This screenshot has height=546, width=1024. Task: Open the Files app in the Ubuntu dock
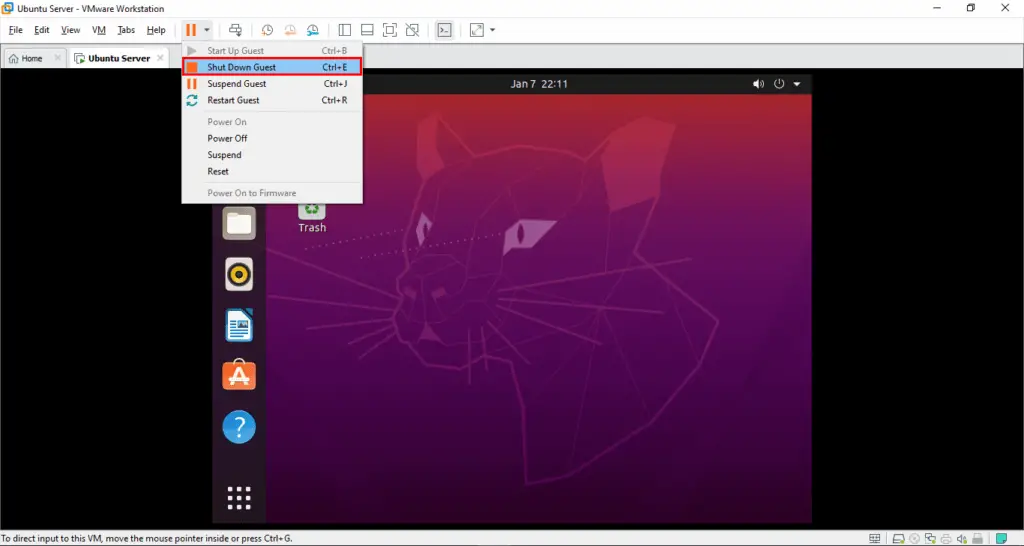[x=239, y=223]
